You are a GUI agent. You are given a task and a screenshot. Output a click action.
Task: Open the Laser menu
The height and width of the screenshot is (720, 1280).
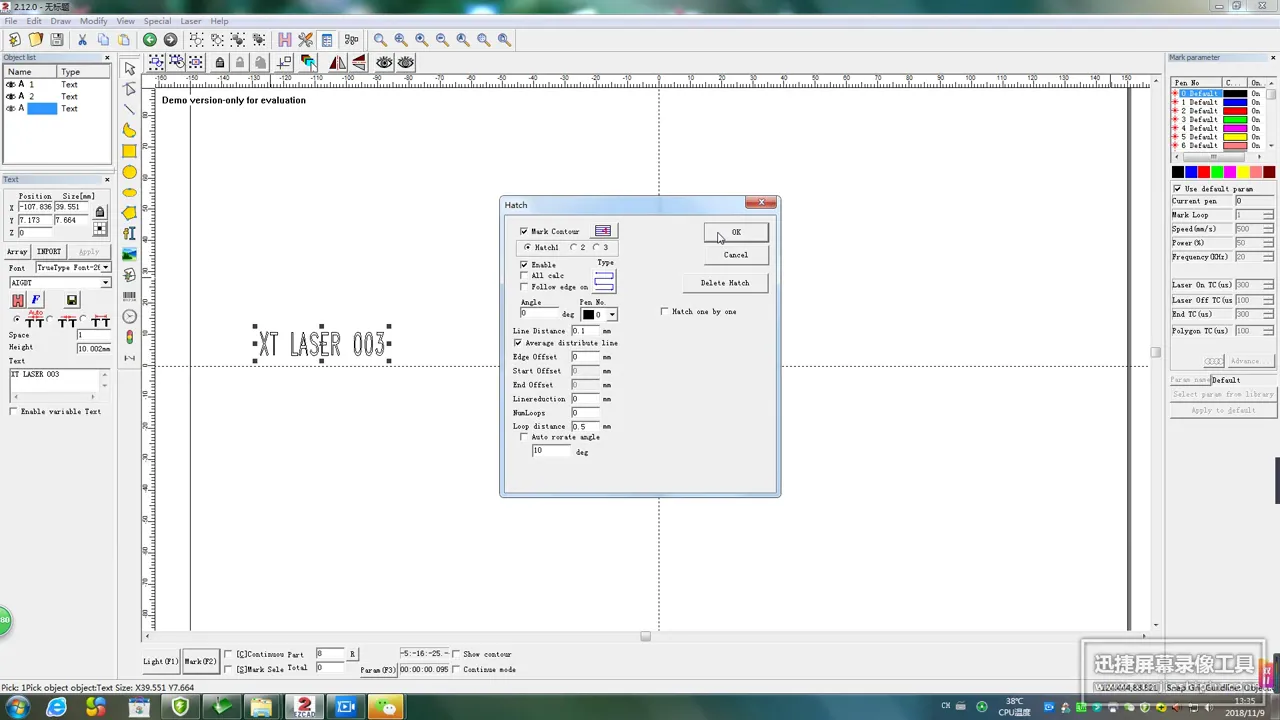pos(190,21)
